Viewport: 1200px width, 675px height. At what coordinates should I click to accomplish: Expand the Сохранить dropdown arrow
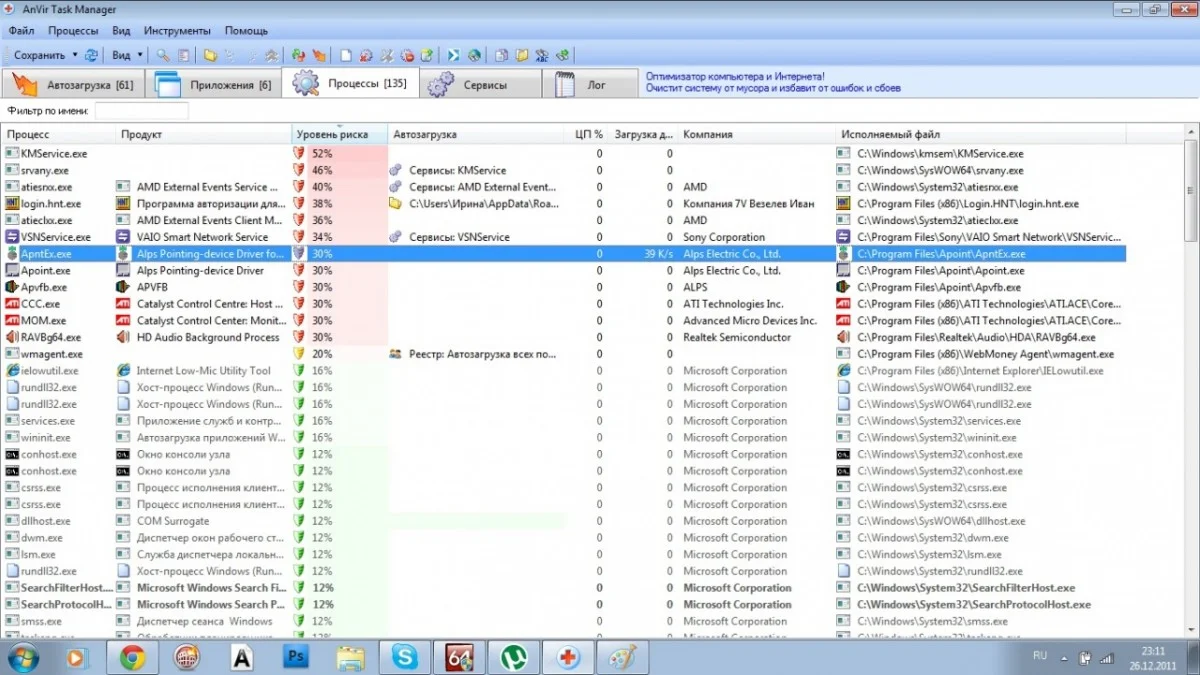(x=75, y=56)
